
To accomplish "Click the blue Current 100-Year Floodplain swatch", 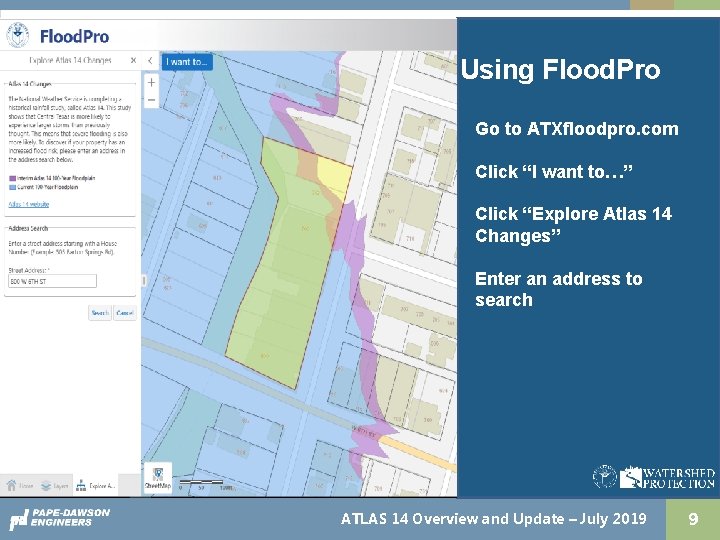I will point(12,187).
